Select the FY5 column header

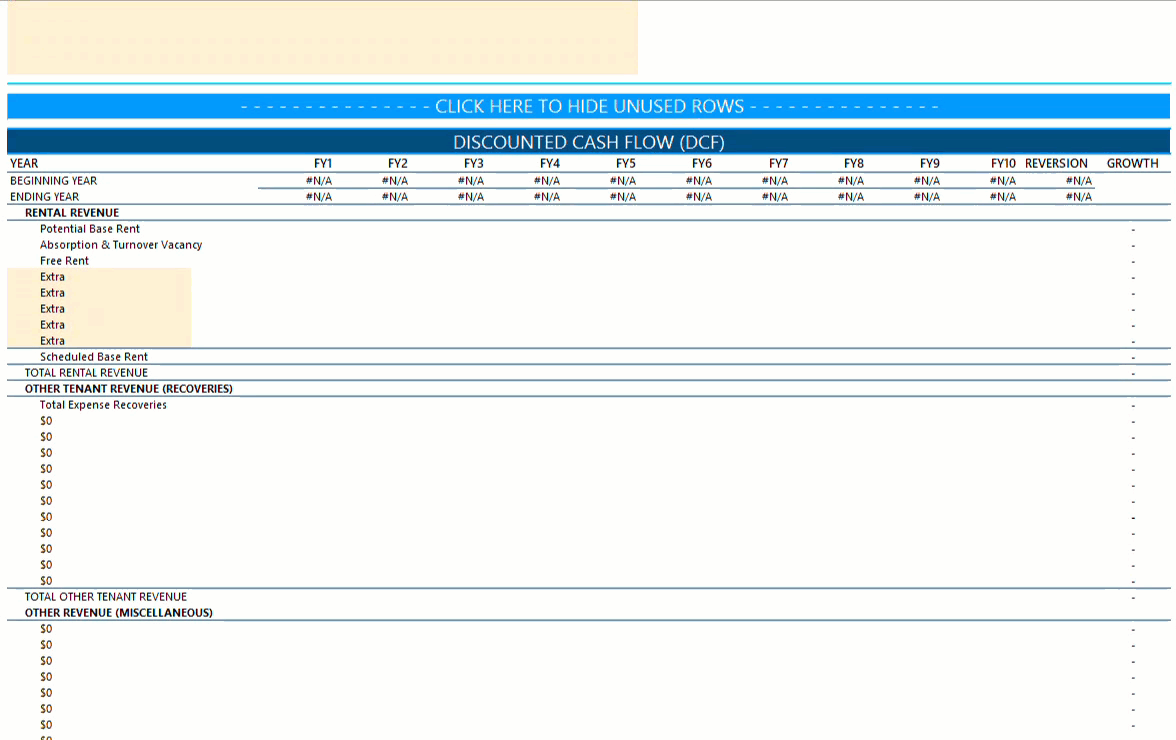[x=626, y=163]
